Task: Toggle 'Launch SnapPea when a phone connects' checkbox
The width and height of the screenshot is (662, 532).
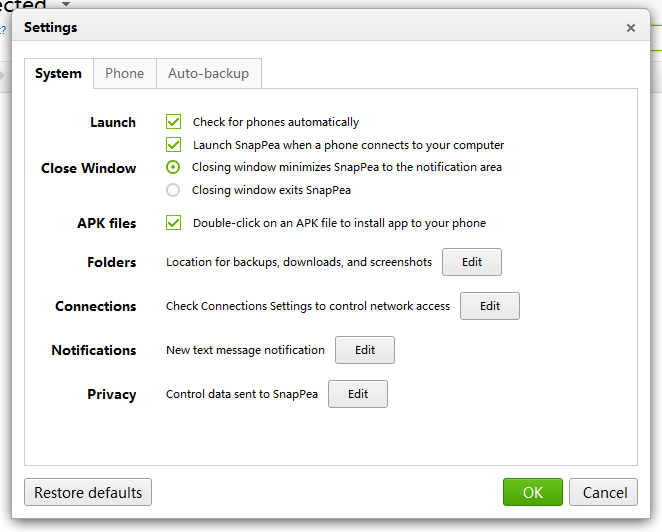Action: (x=174, y=145)
